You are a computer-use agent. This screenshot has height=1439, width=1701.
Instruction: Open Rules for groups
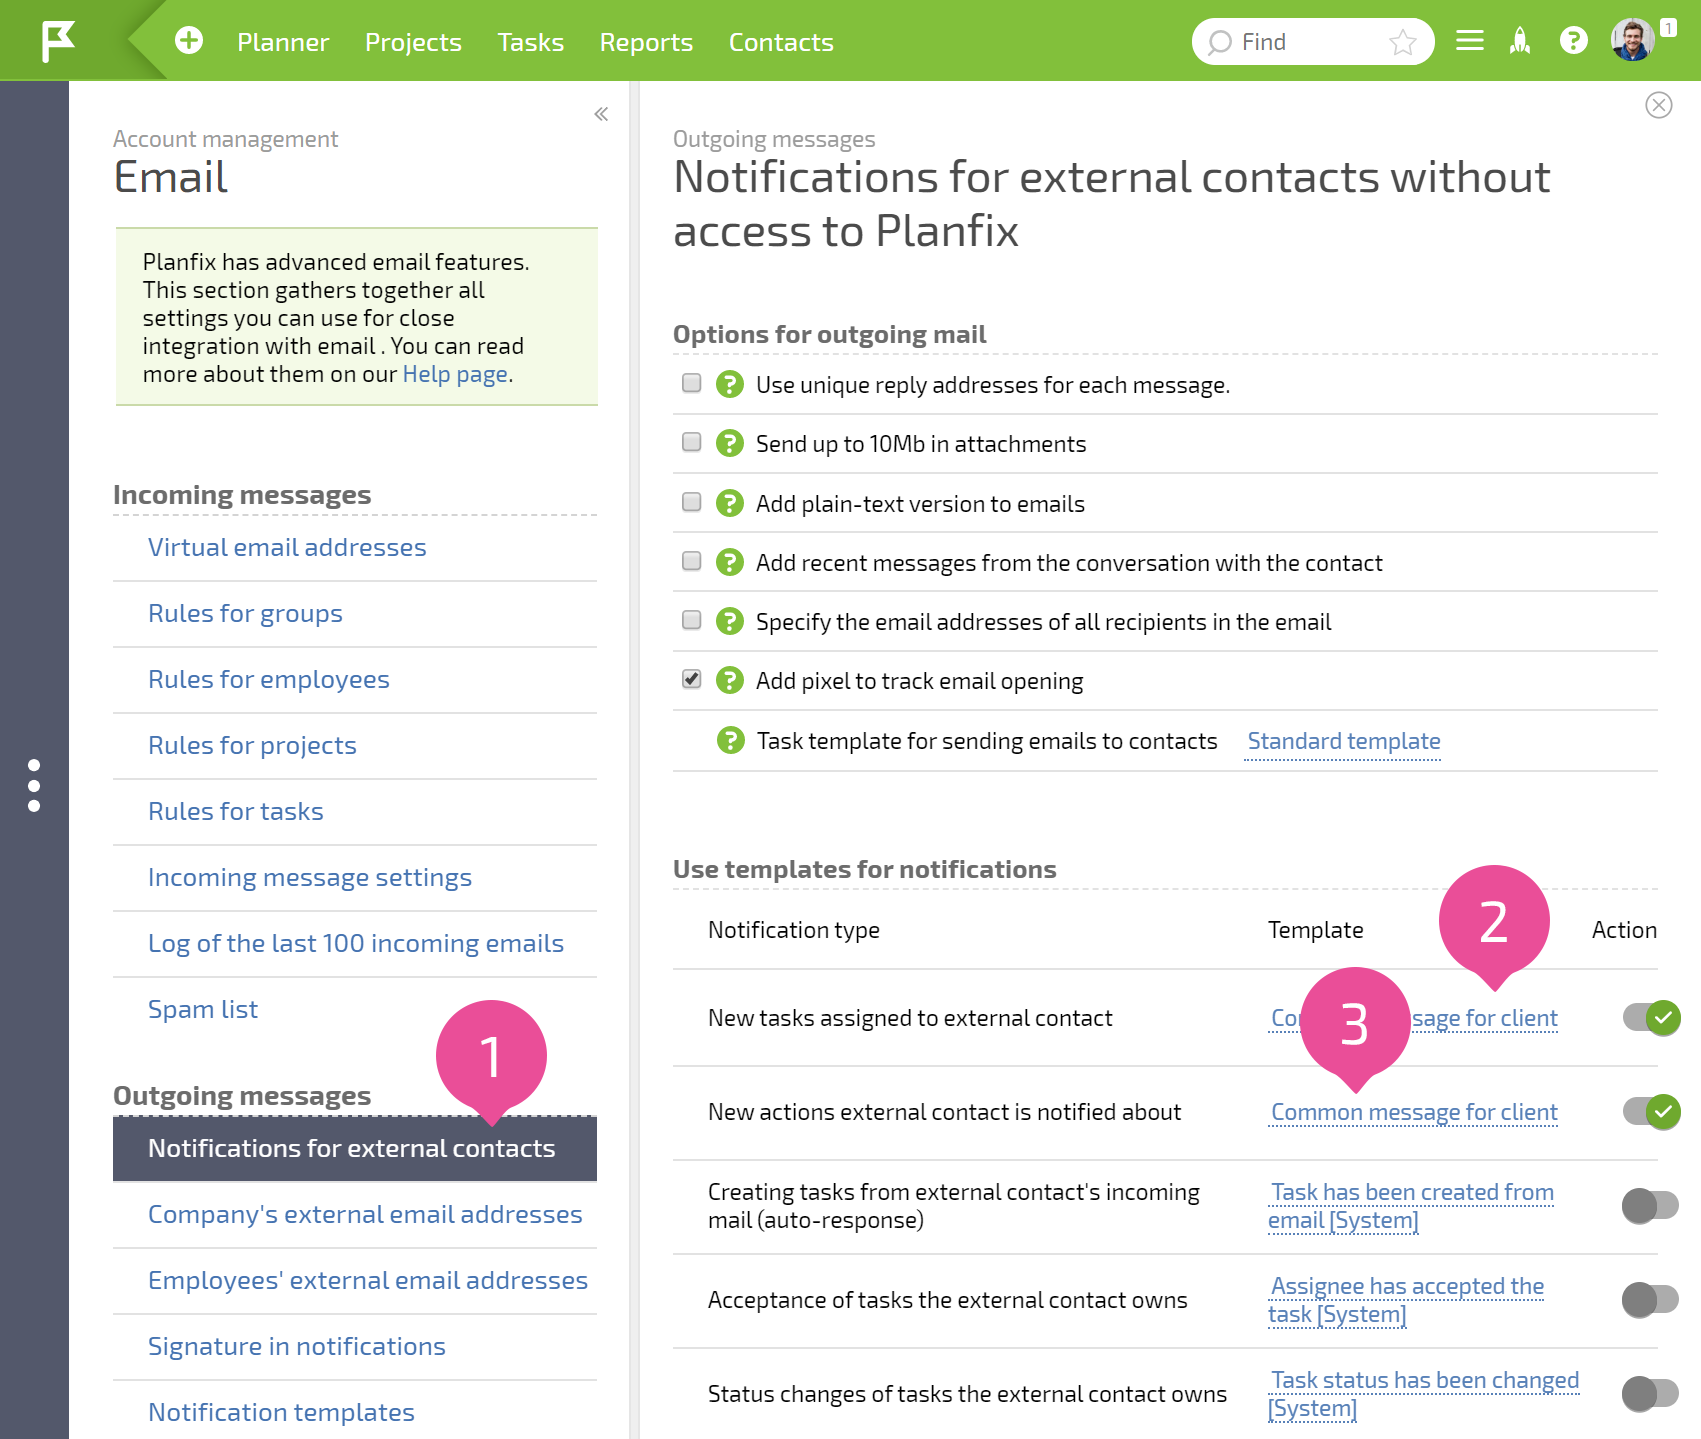coord(245,613)
